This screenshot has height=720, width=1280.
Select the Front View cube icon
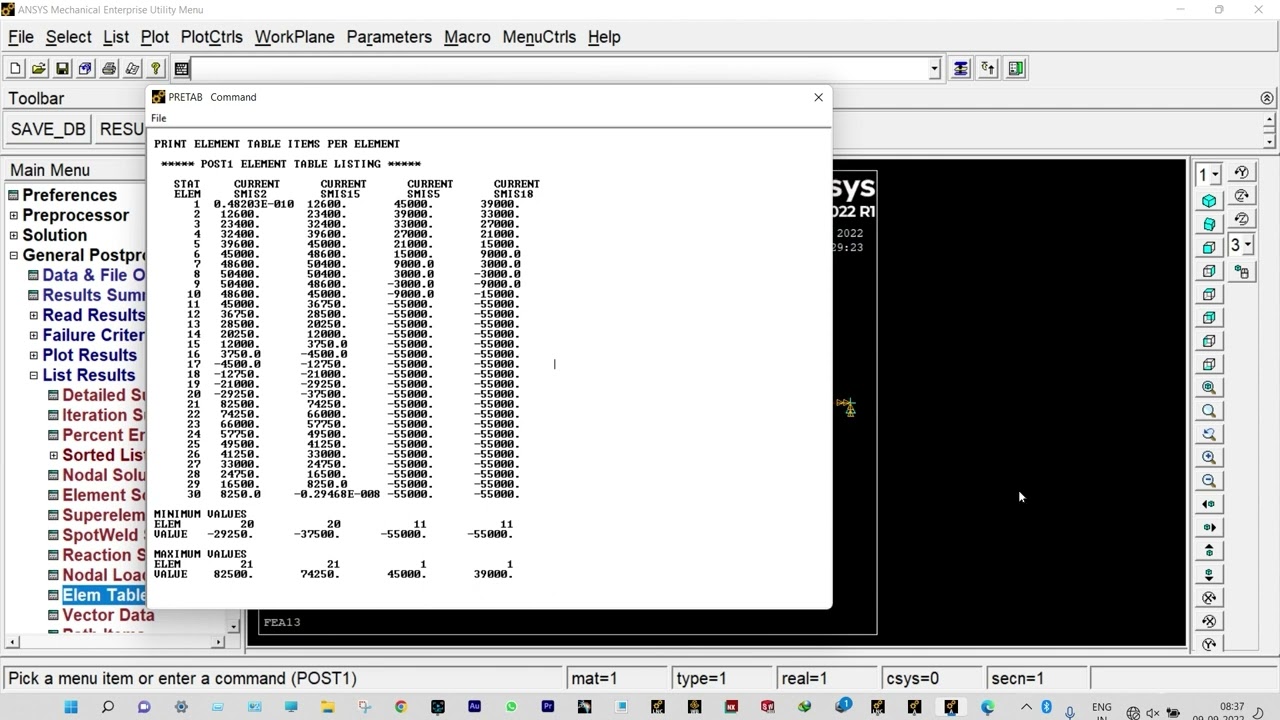[x=1209, y=248]
